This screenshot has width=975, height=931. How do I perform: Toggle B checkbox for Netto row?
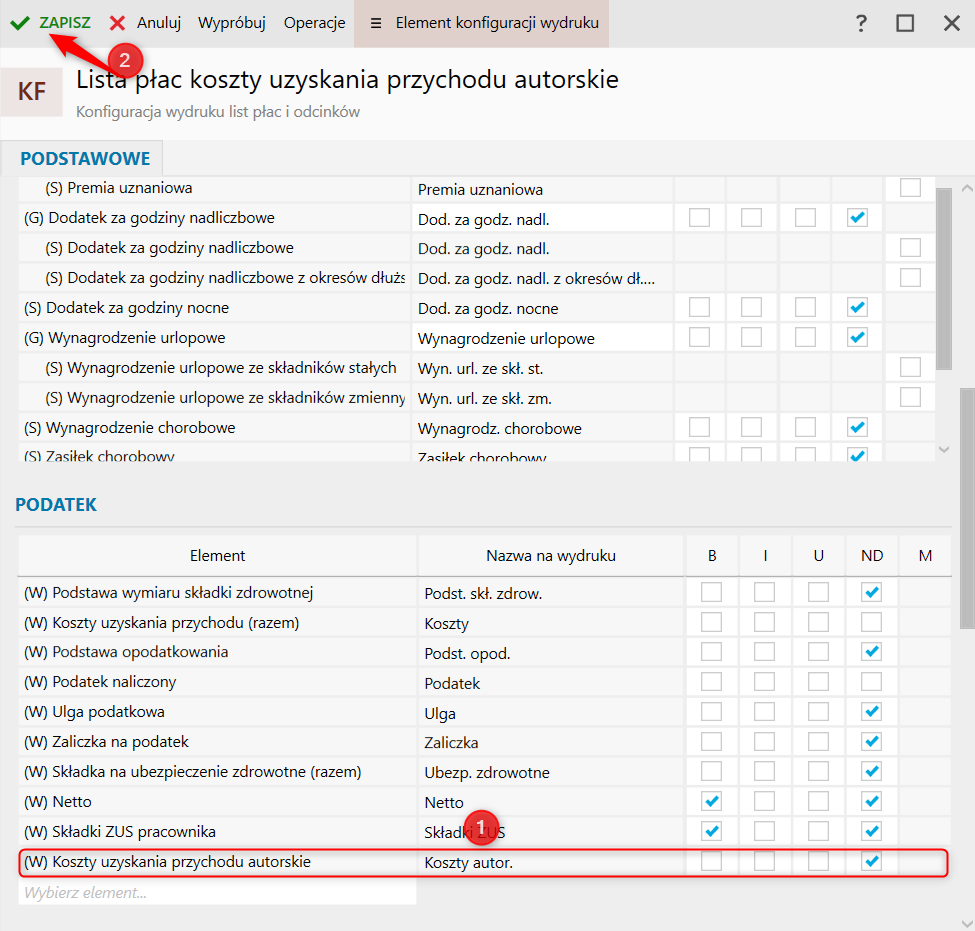[711, 801]
